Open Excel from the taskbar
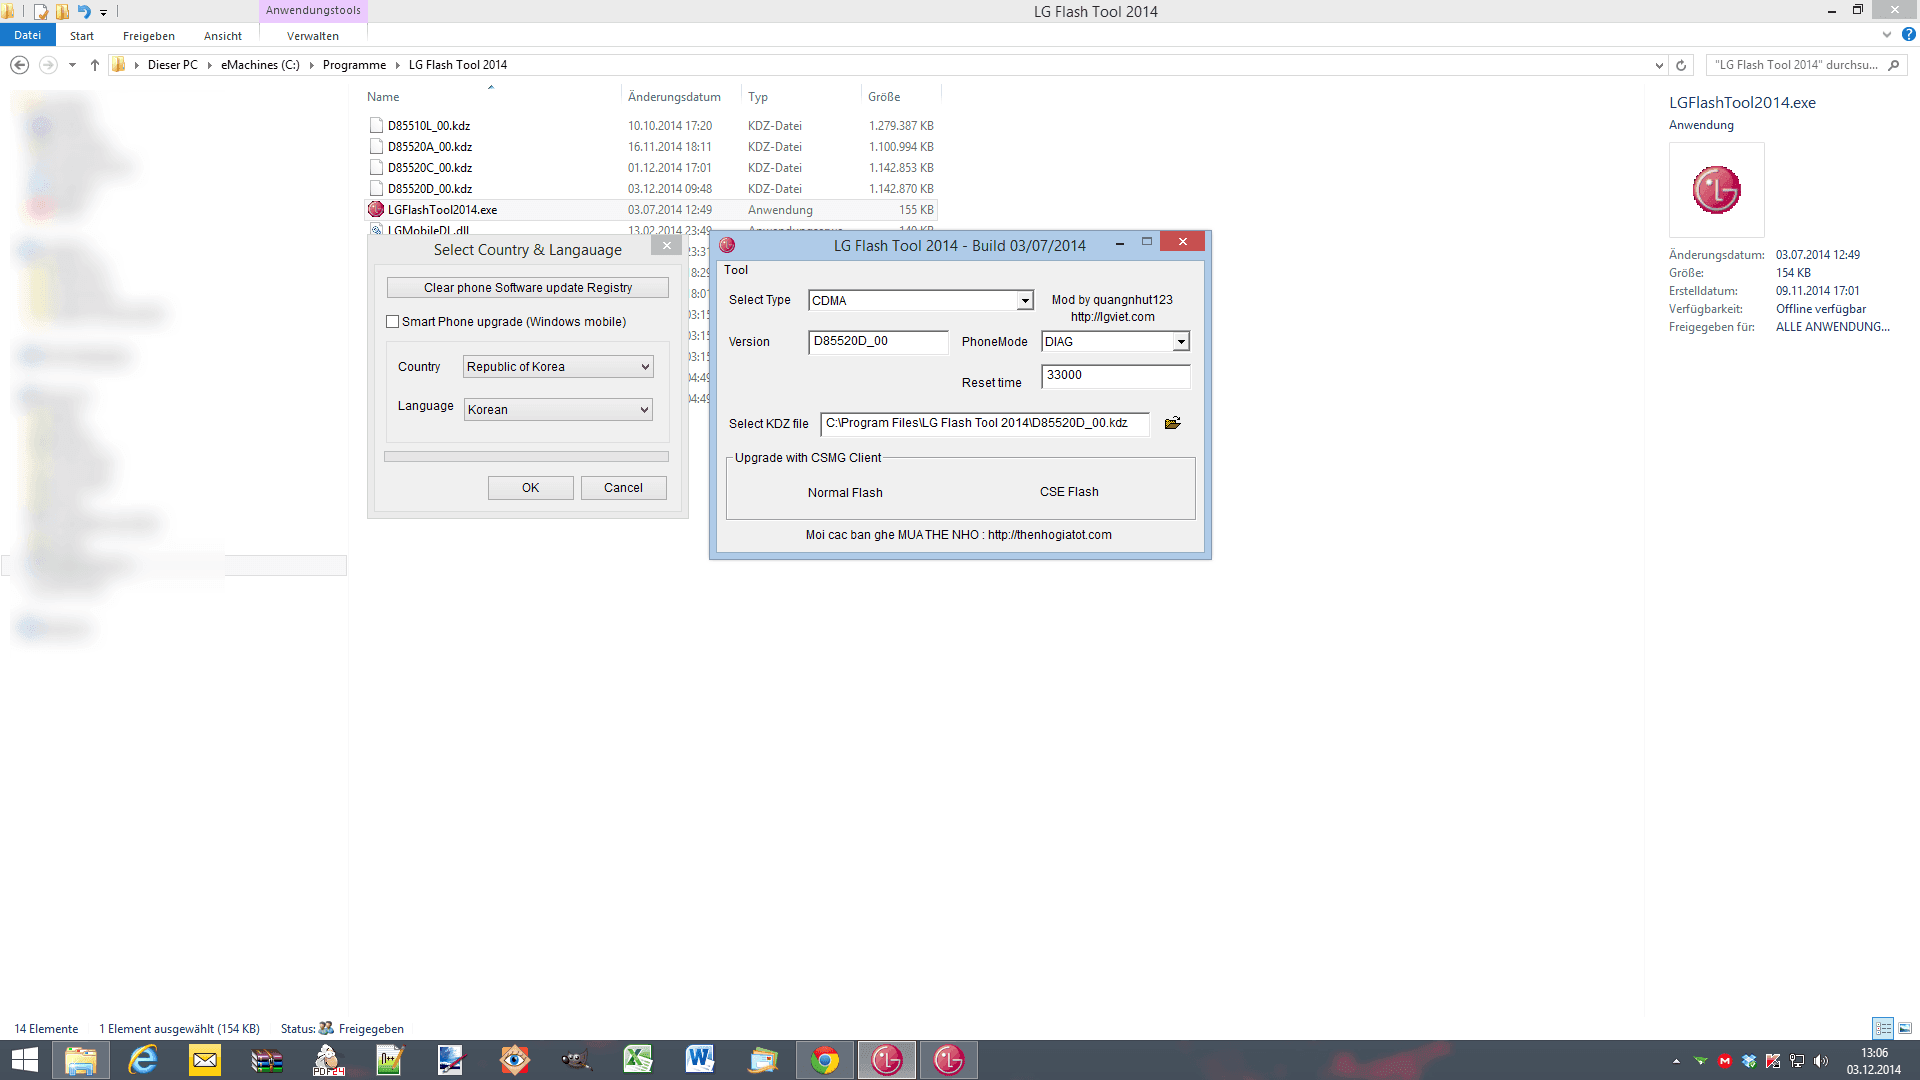The height and width of the screenshot is (1080, 1920). [x=638, y=1060]
